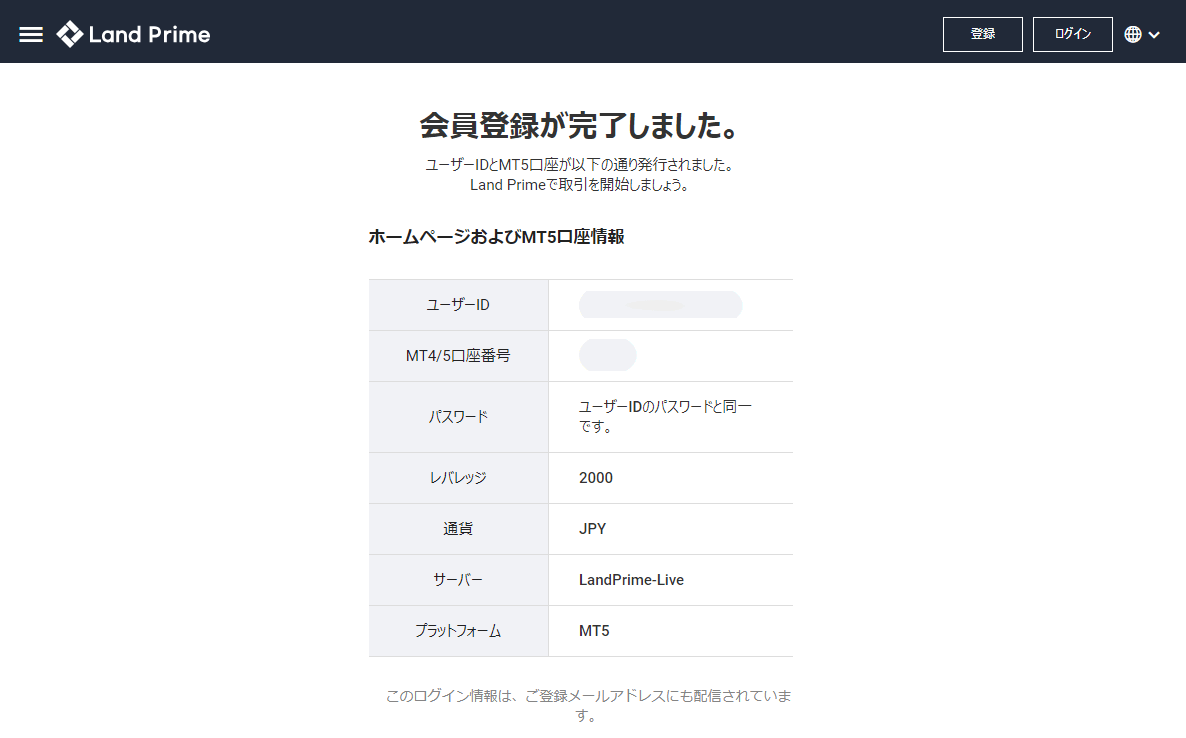
Task: Click the platform value MT5
Action: coord(594,631)
